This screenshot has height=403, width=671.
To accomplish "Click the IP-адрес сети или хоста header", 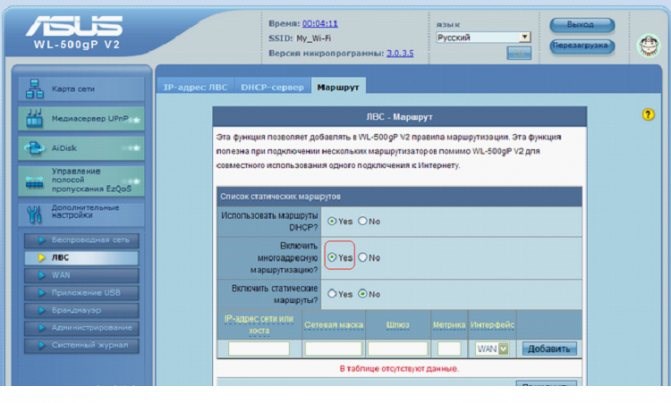I will [259, 325].
